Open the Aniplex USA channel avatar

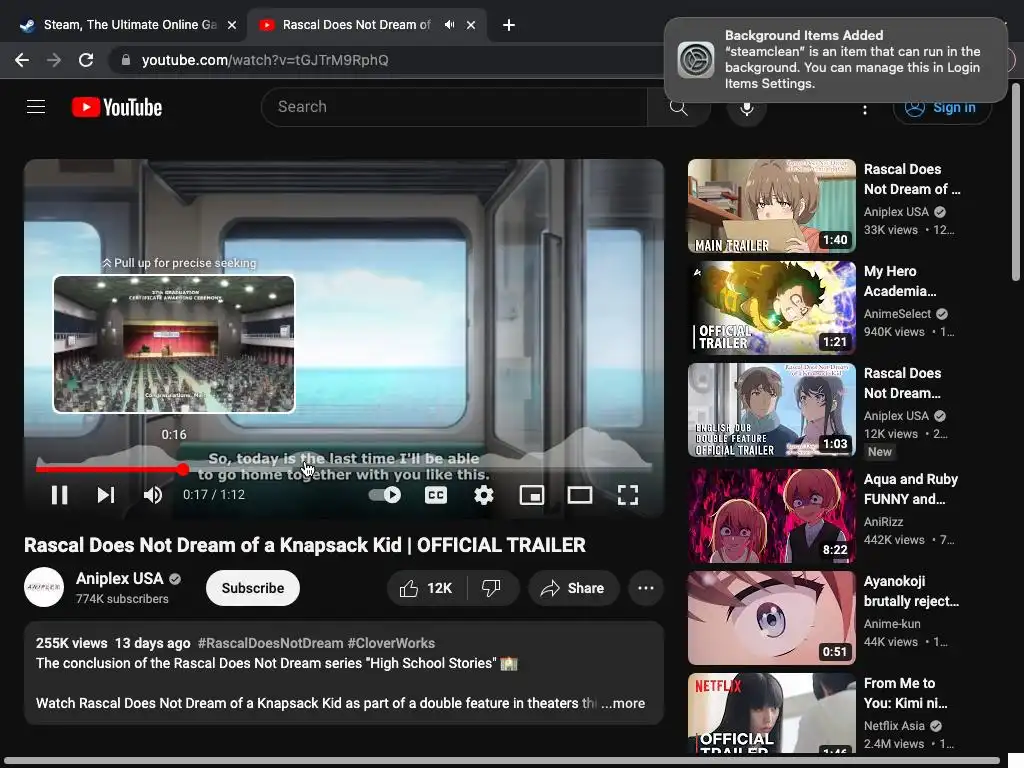(44, 588)
